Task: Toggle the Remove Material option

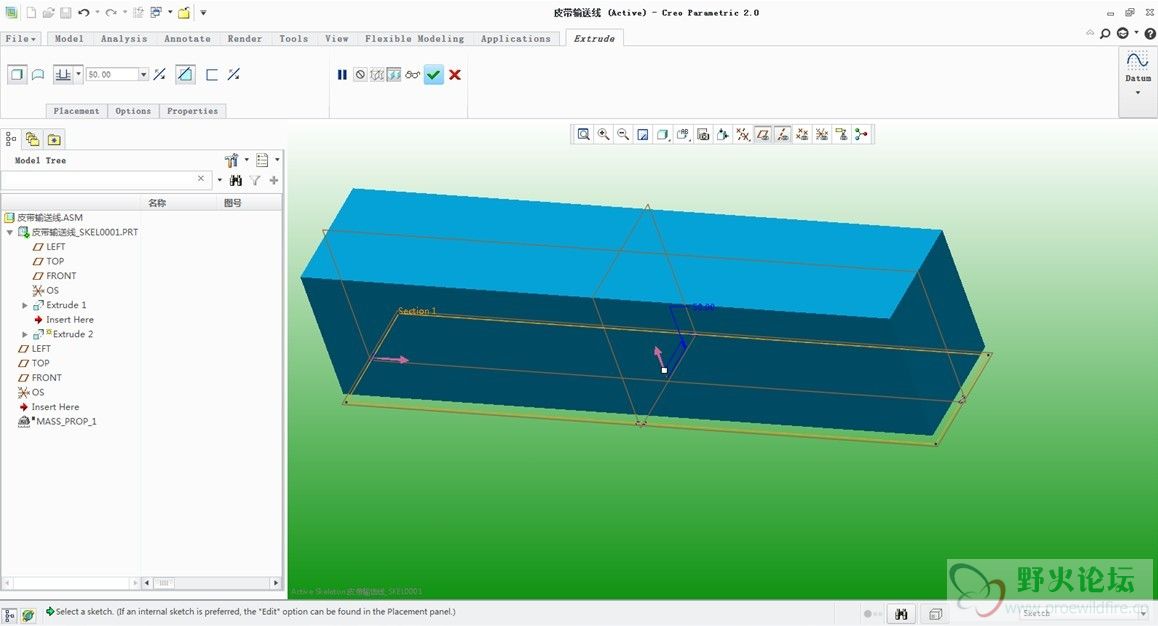Action: [185, 75]
